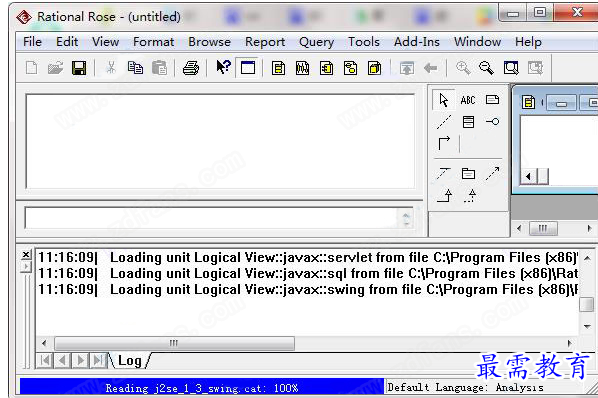598x398 pixels.
Task: Save the model with floppy icon
Action: 79,68
